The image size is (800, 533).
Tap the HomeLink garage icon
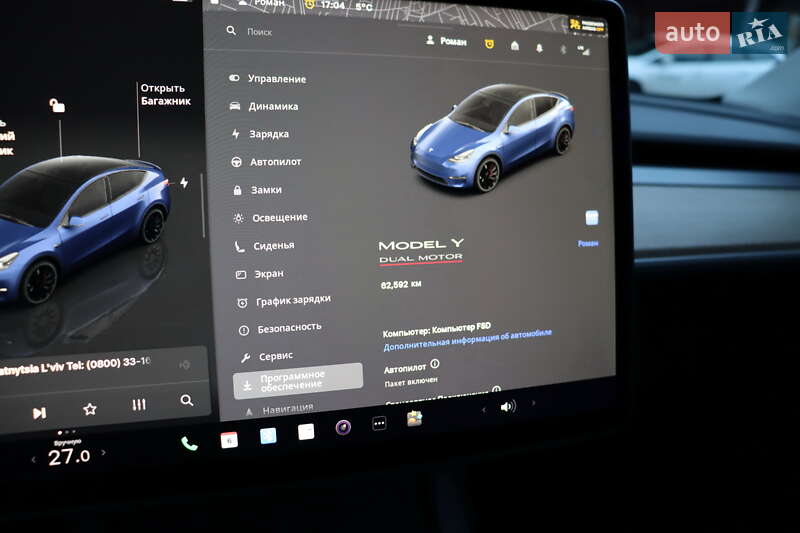pyautogui.click(x=515, y=46)
